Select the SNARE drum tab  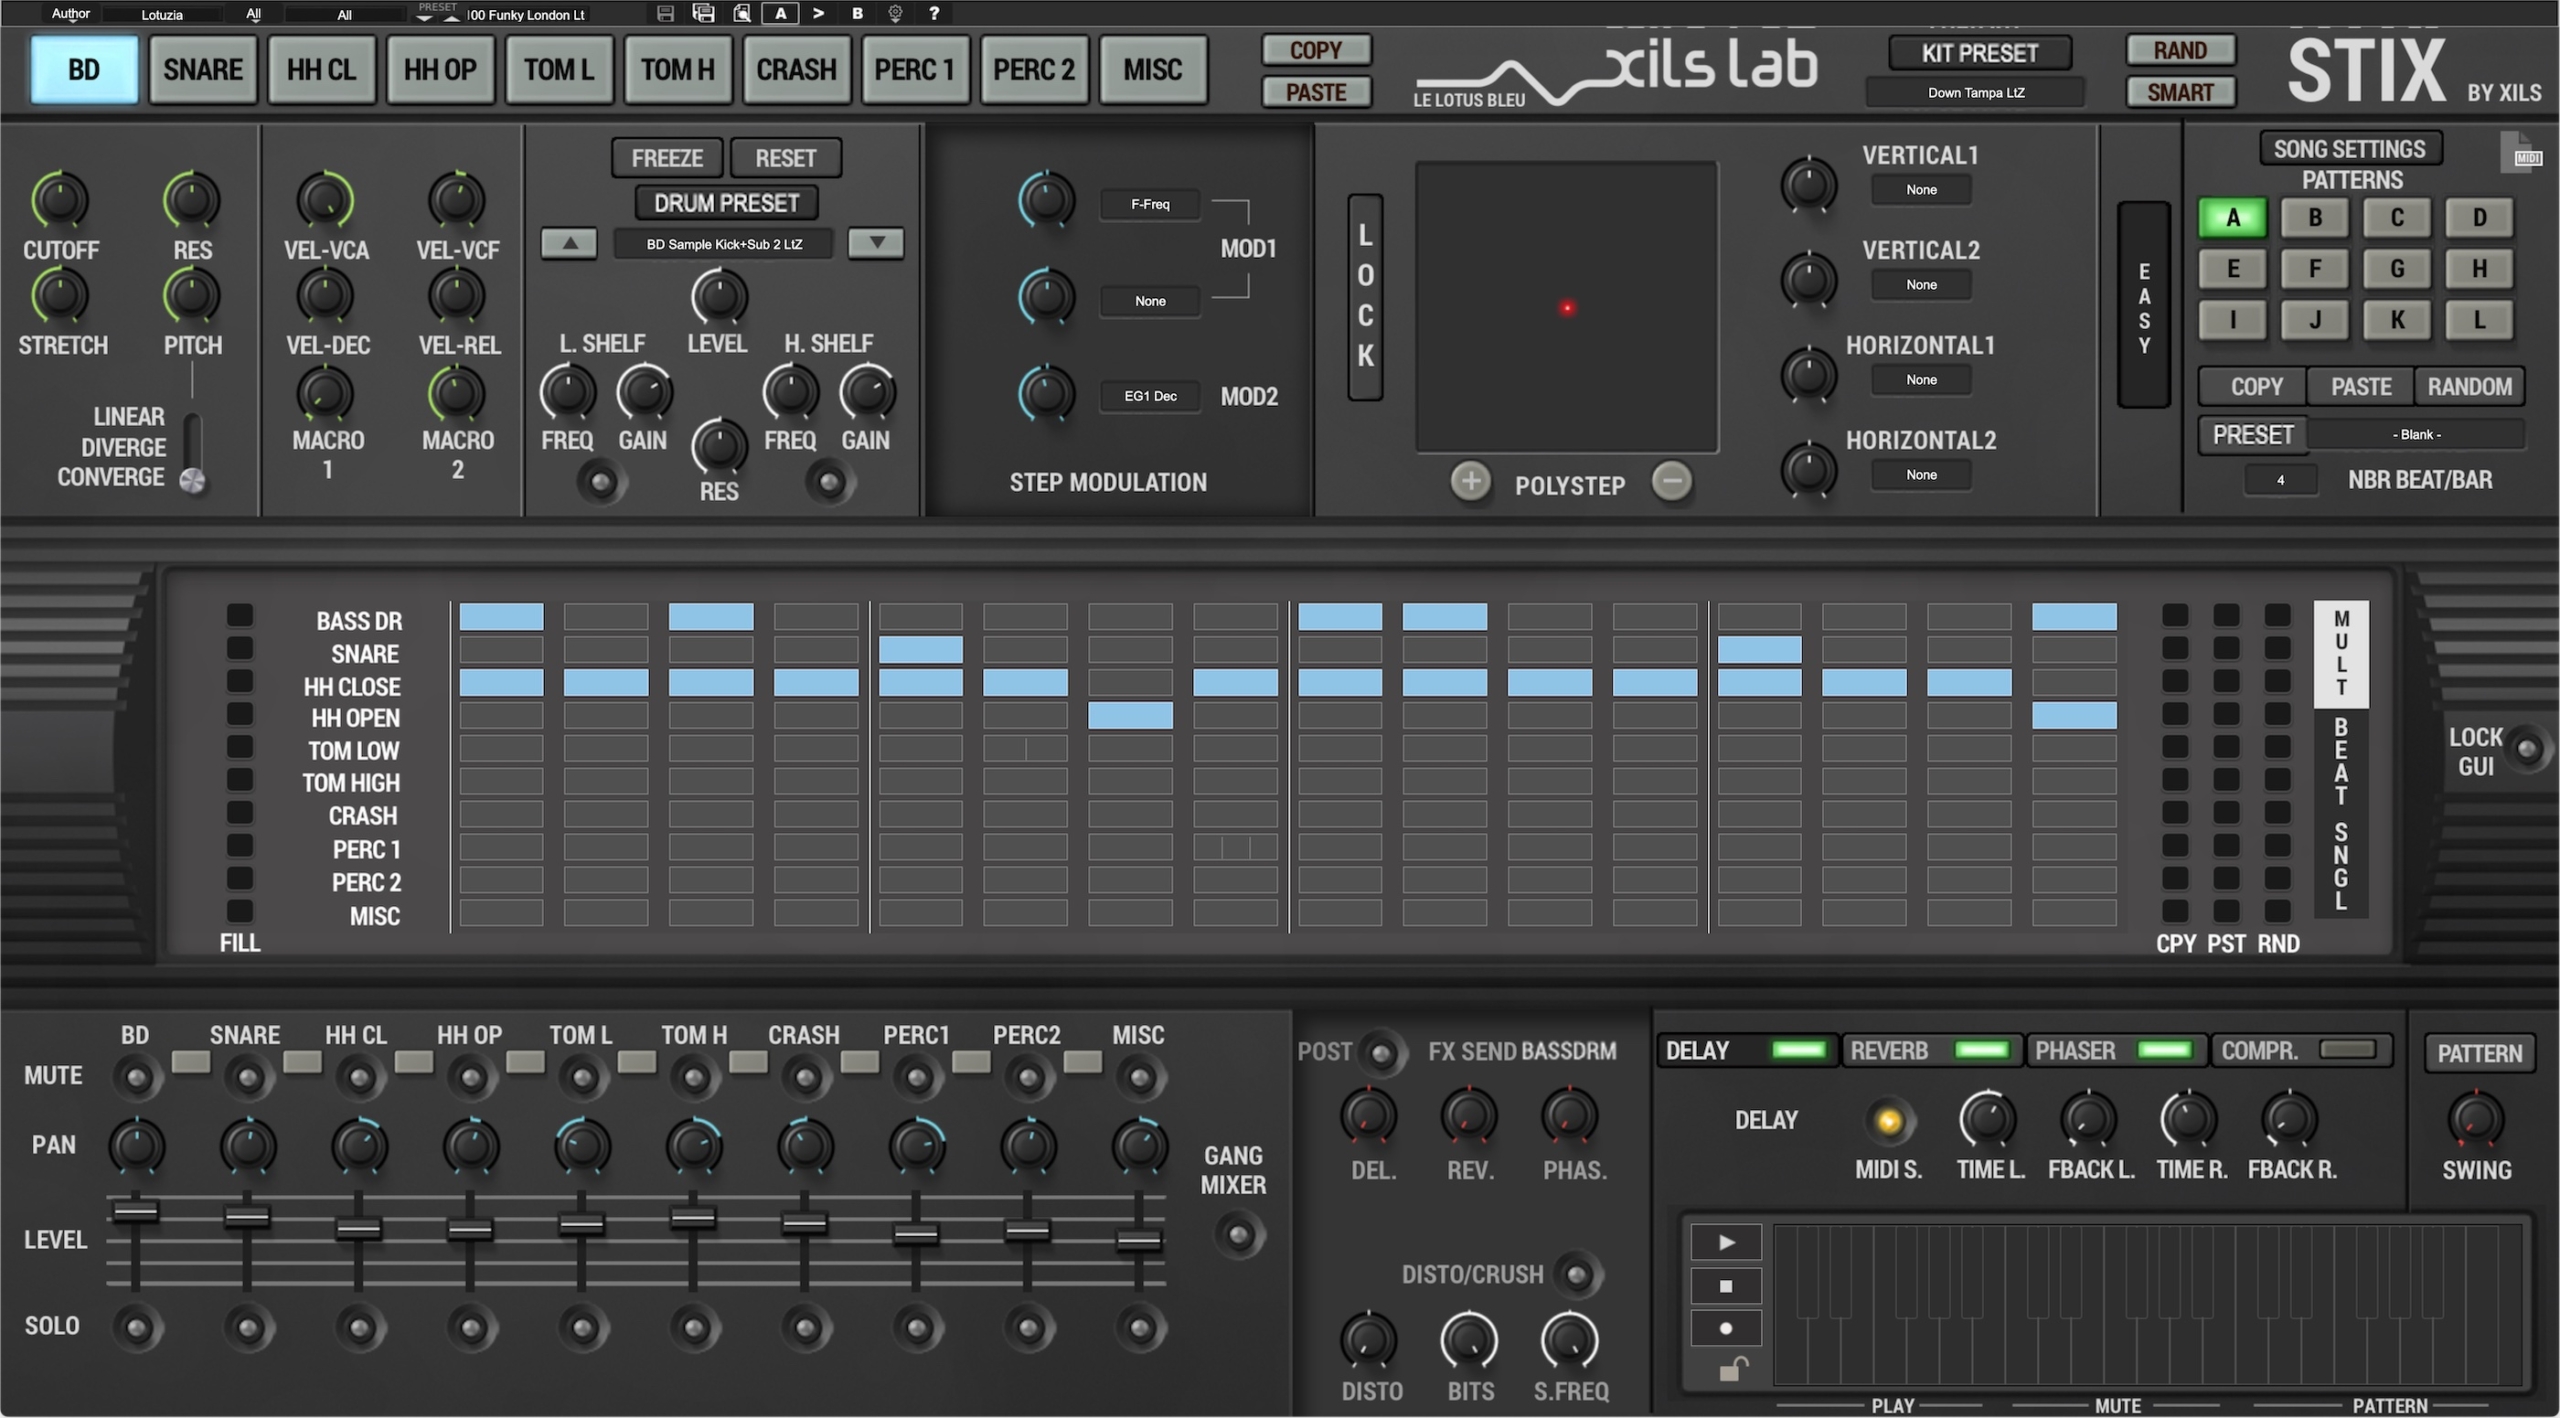(203, 70)
